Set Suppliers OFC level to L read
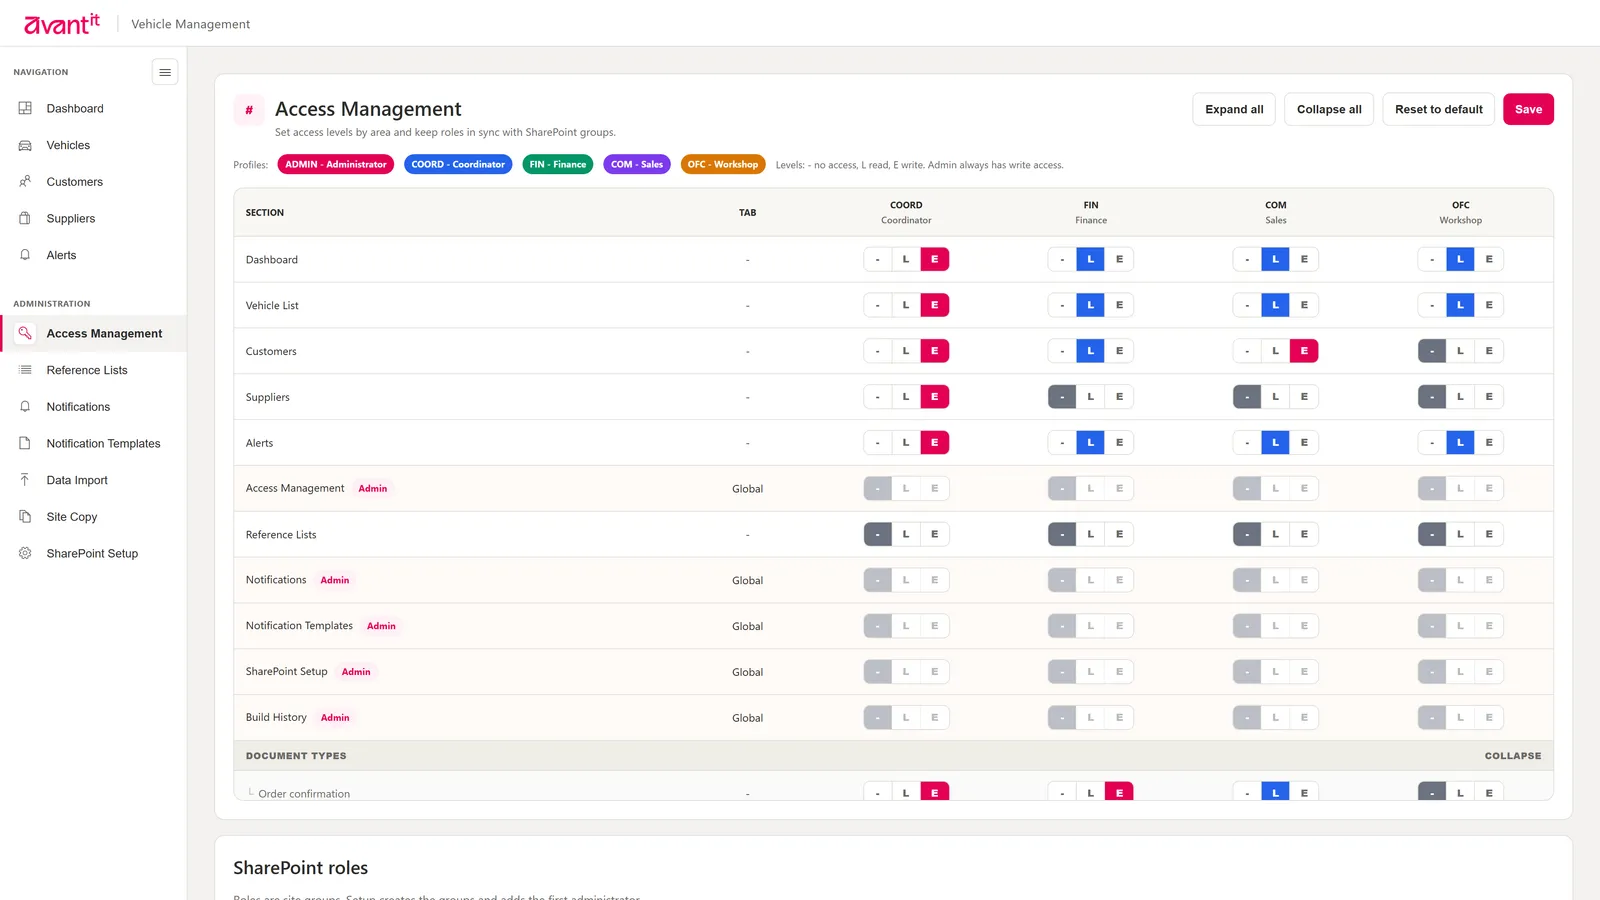1600x900 pixels. (x=1460, y=397)
